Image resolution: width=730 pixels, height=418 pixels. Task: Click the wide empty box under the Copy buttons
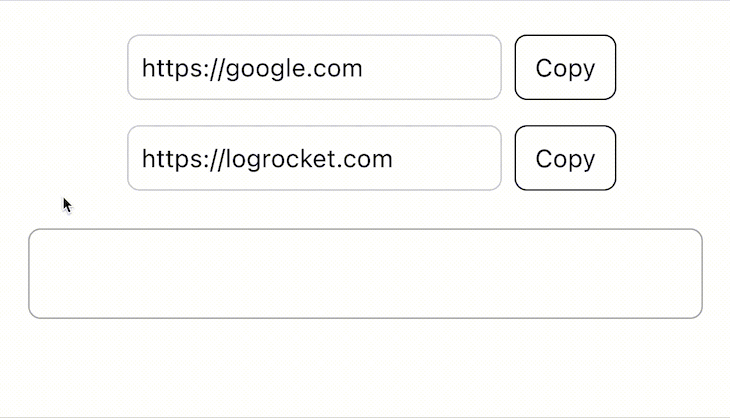[365, 274]
